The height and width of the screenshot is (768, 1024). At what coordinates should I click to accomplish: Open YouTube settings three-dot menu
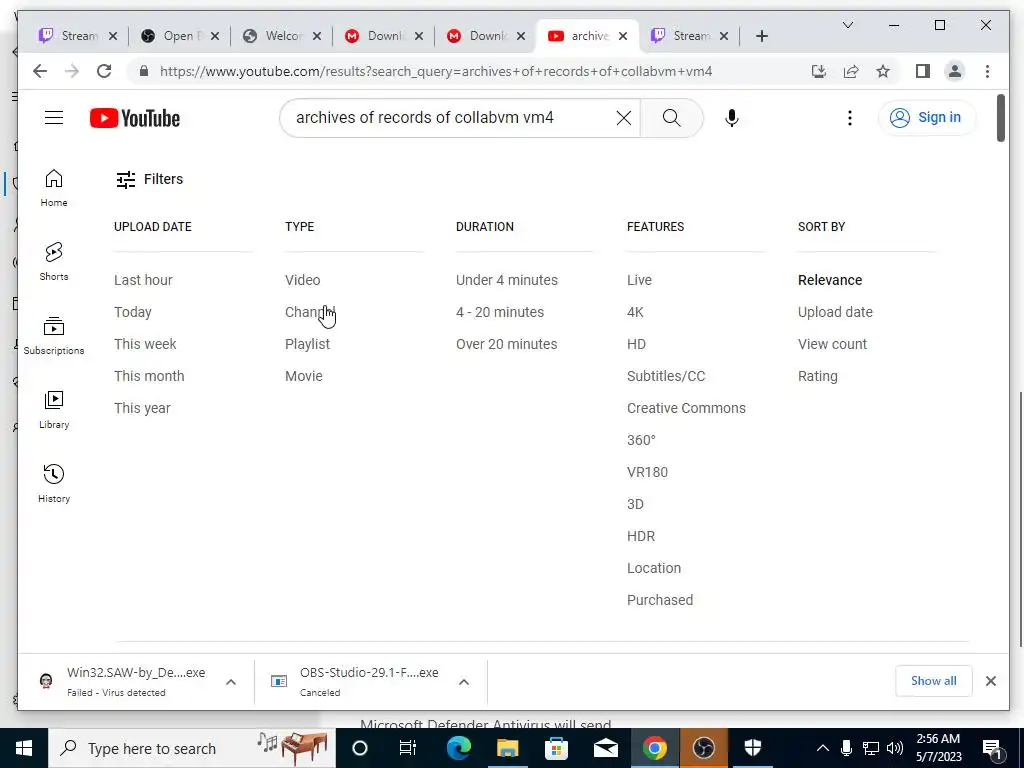[850, 118]
